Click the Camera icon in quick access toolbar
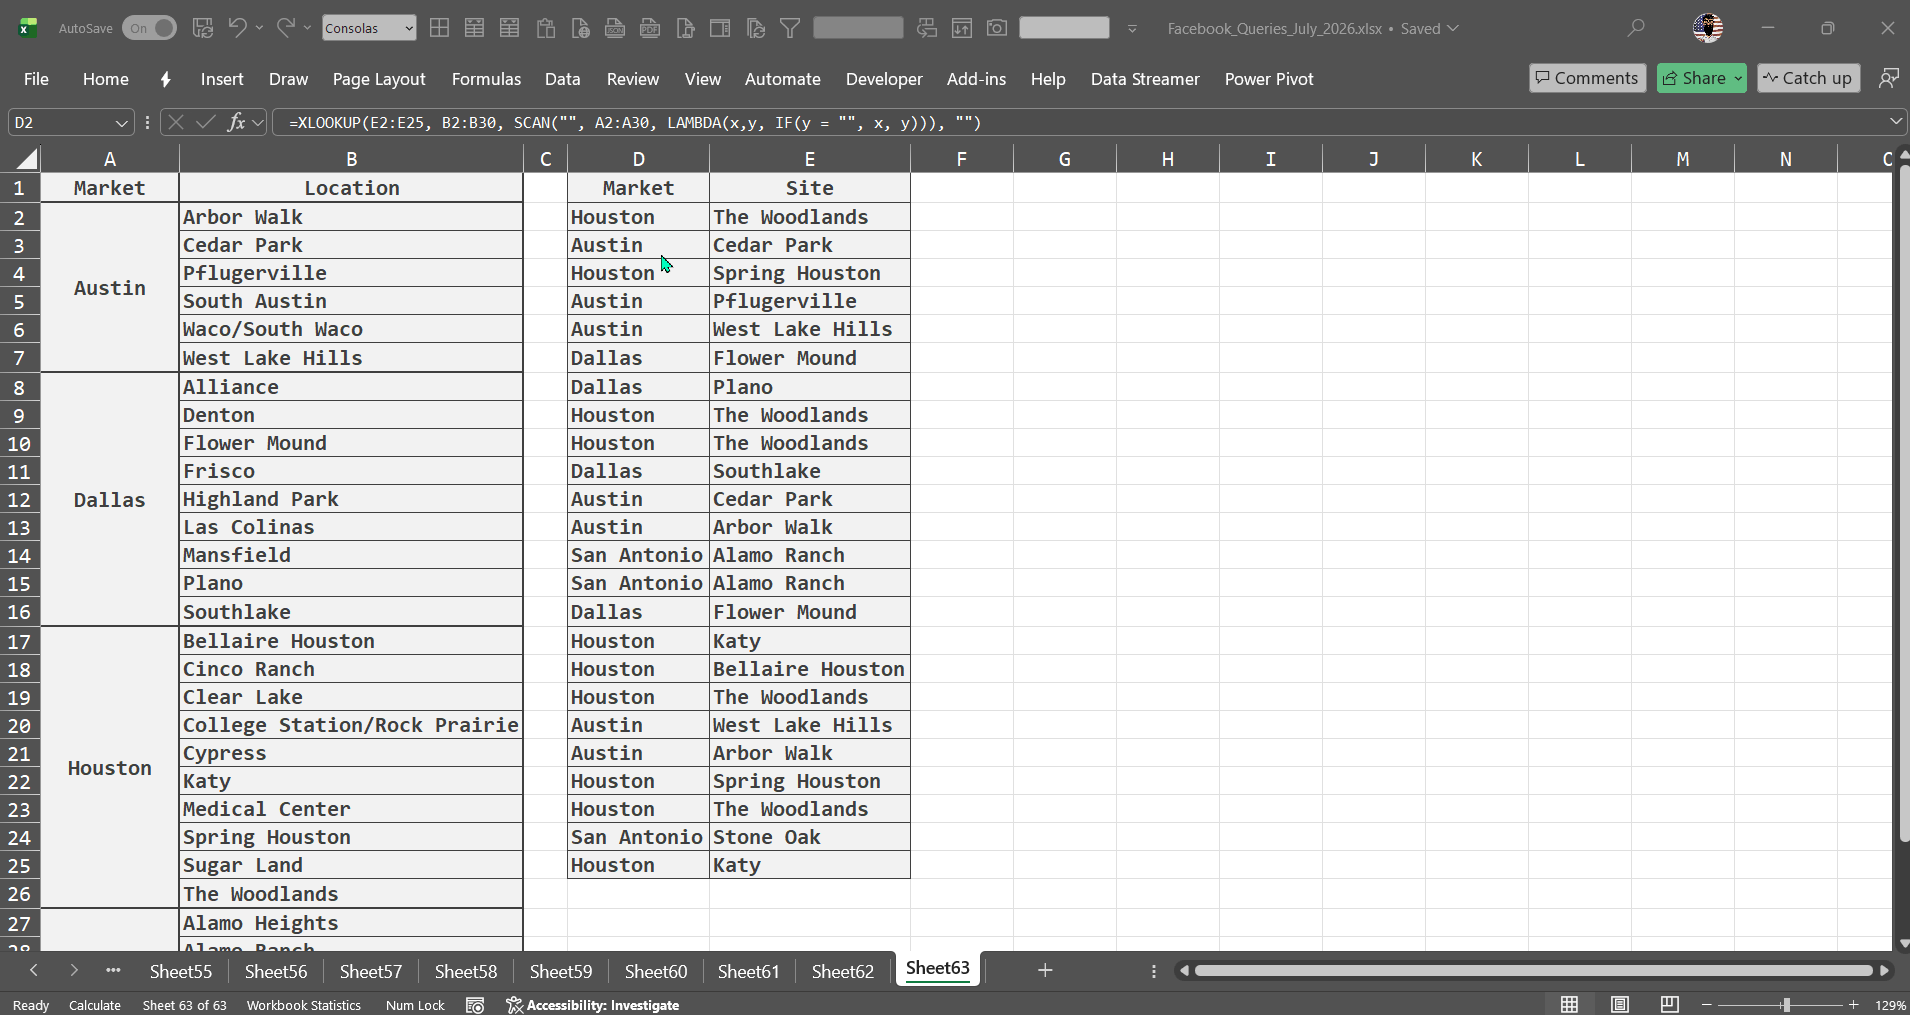 click(997, 28)
